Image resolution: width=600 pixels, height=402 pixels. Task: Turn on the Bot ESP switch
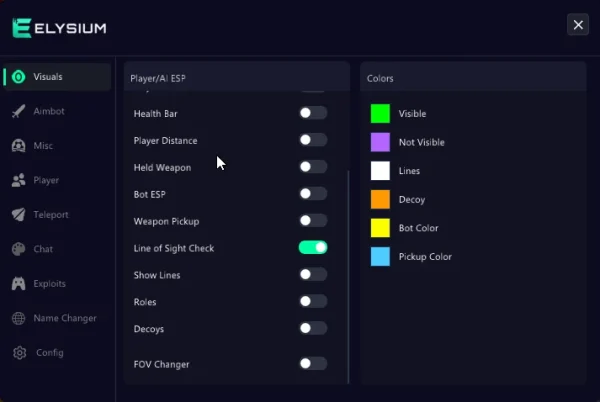tap(313, 194)
